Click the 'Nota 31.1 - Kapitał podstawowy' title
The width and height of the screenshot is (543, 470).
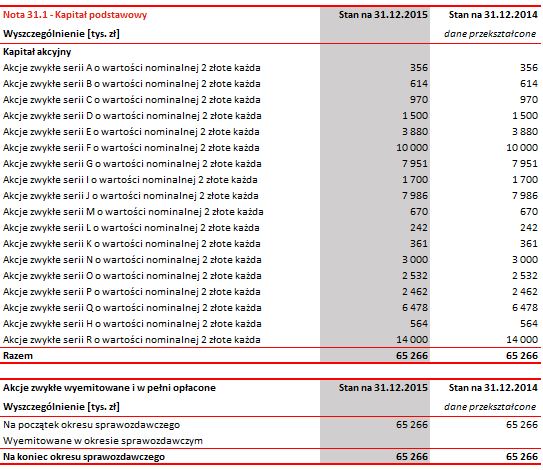75,15
